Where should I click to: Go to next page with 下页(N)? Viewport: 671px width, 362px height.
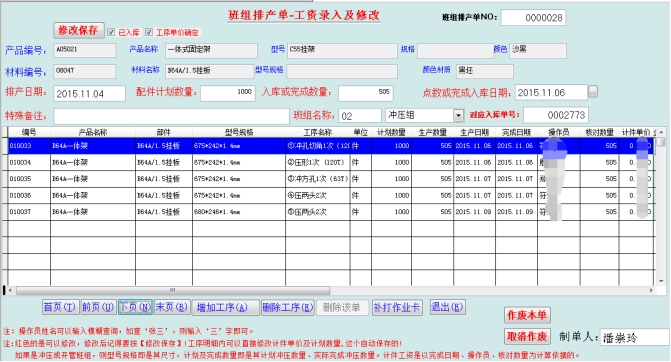pyautogui.click(x=135, y=307)
